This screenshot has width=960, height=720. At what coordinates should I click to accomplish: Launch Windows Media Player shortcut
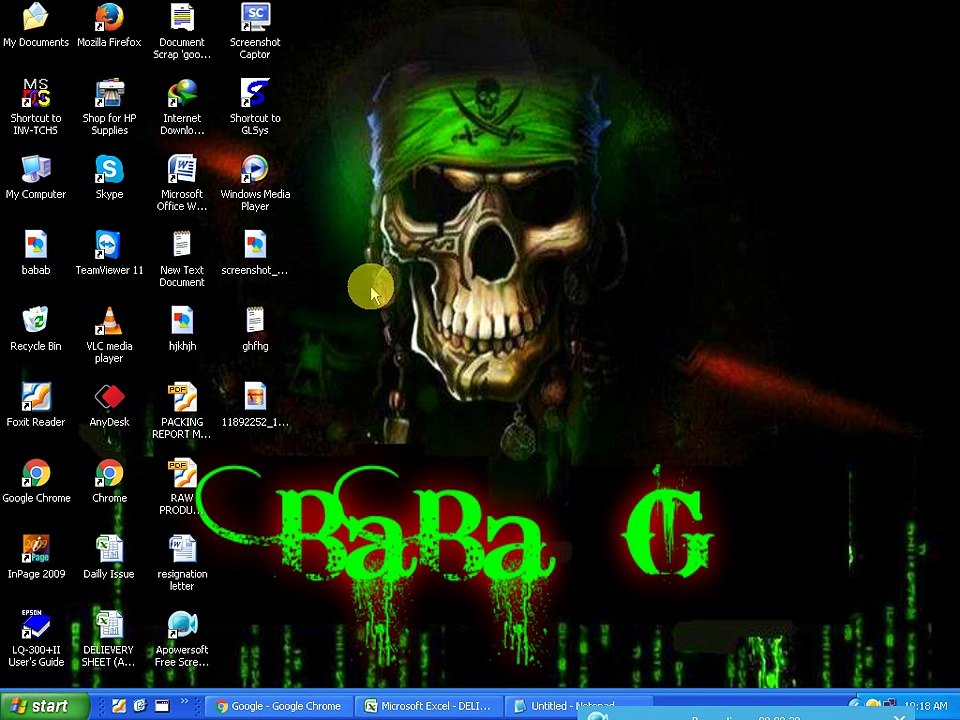coord(255,182)
